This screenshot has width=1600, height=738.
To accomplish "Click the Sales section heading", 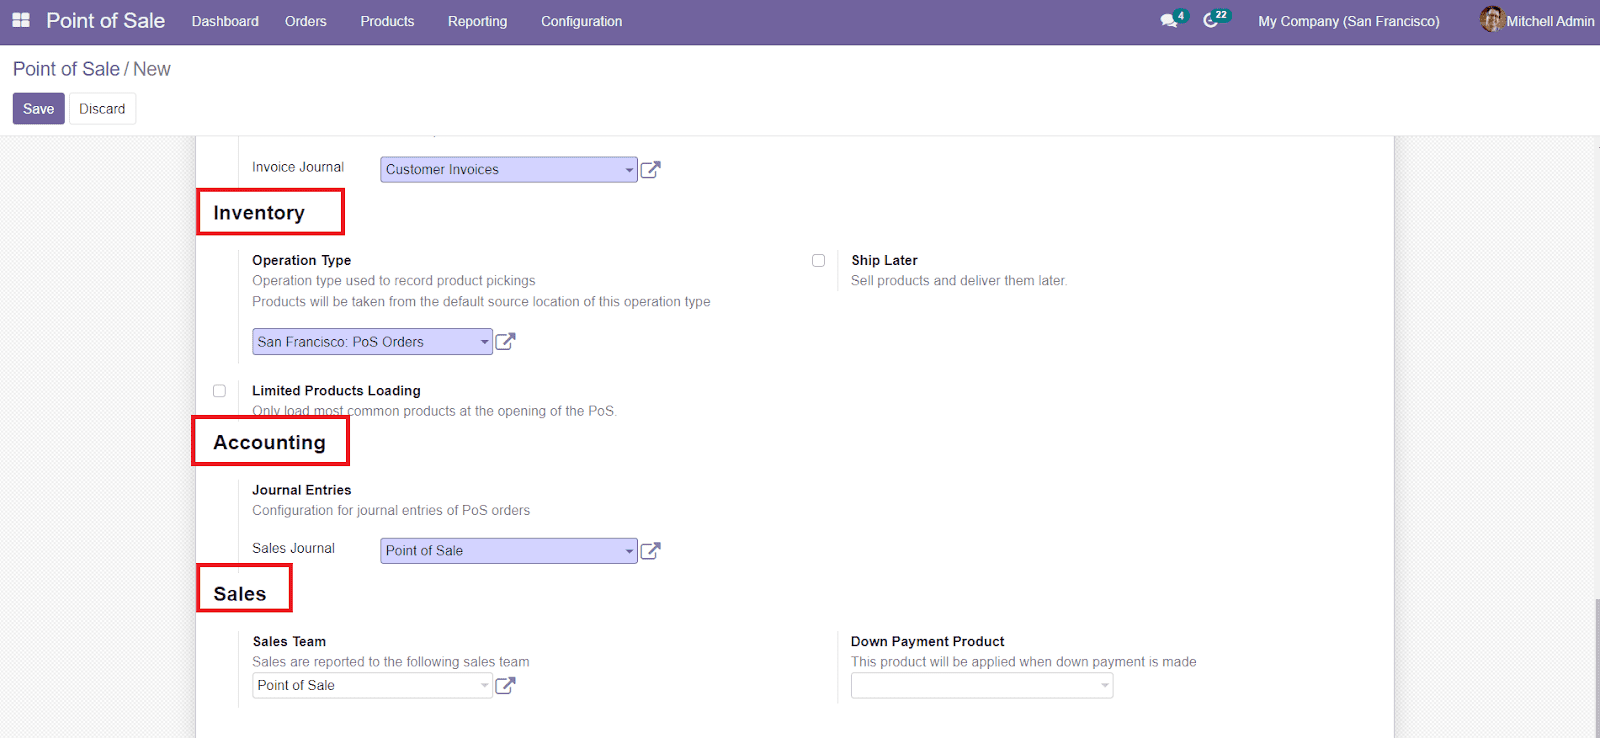I will 240,594.
